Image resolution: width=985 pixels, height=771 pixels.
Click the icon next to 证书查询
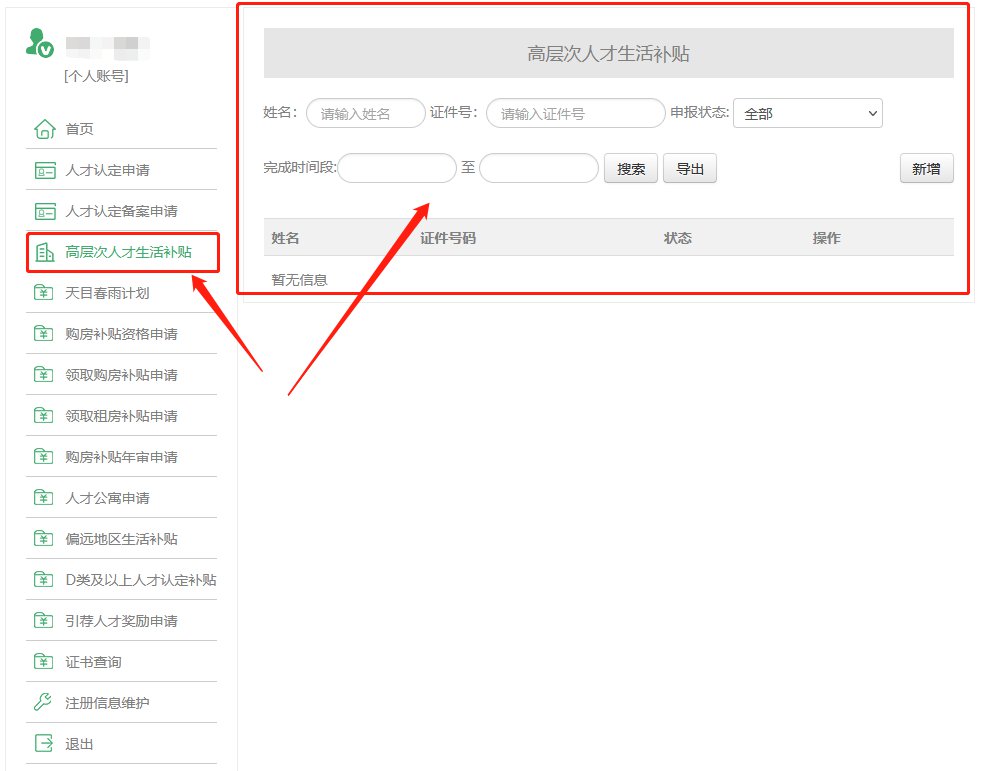(44, 662)
